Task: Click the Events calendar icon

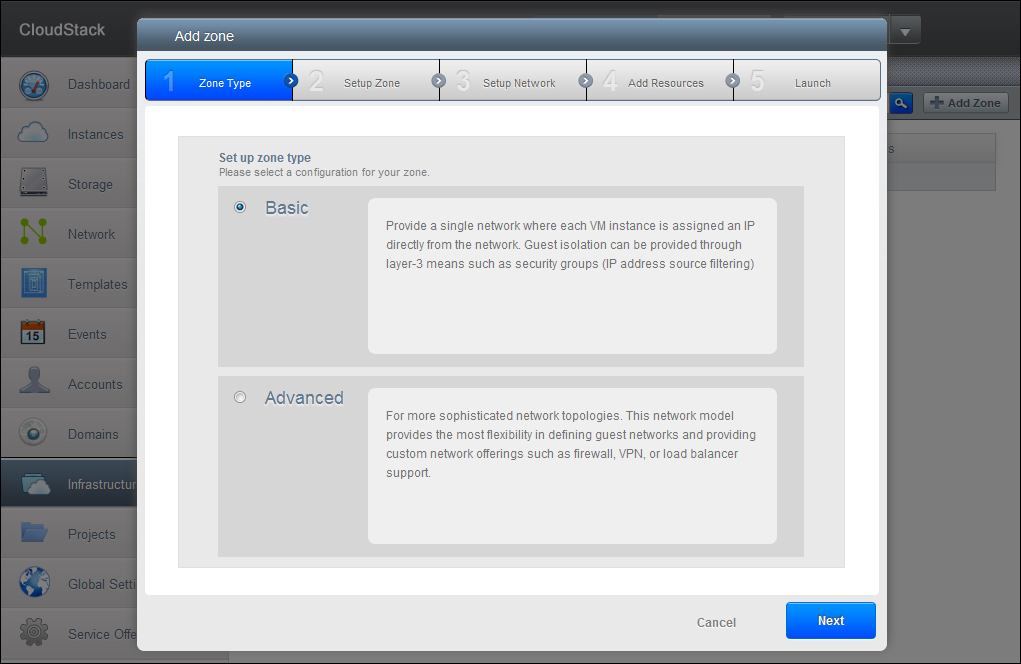Action: [34, 334]
